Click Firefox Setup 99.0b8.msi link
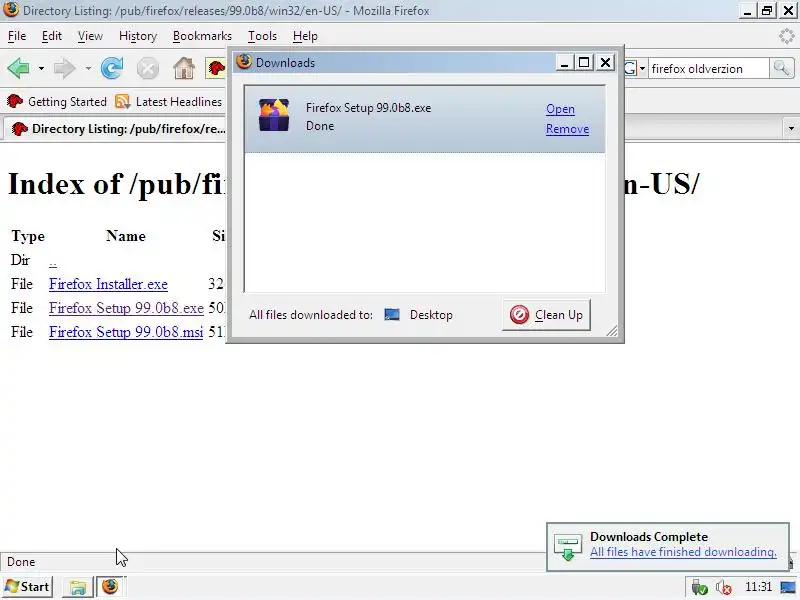Screen dimensions: 800x600 pos(126,332)
